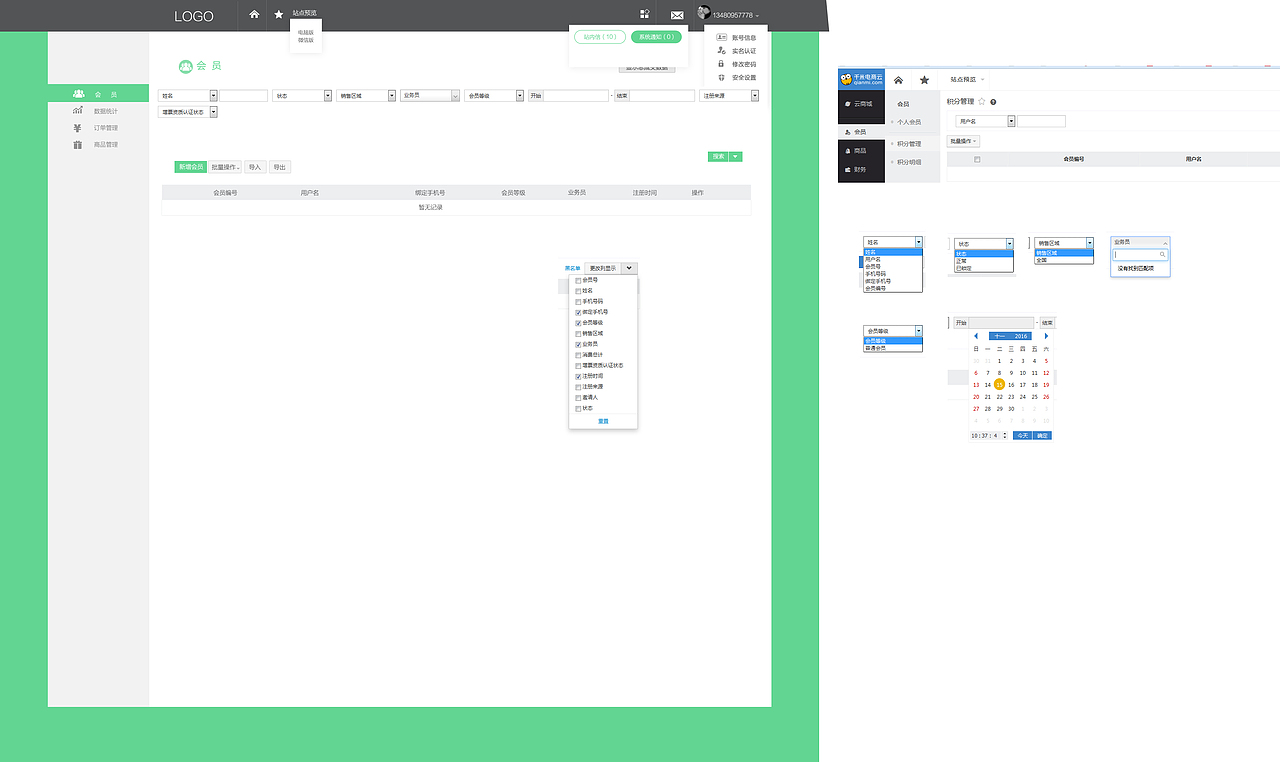Click the 导出 button

280,167
